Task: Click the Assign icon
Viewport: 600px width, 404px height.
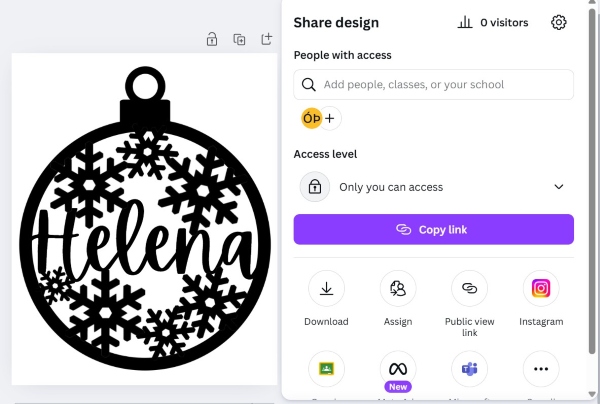Action: click(398, 289)
